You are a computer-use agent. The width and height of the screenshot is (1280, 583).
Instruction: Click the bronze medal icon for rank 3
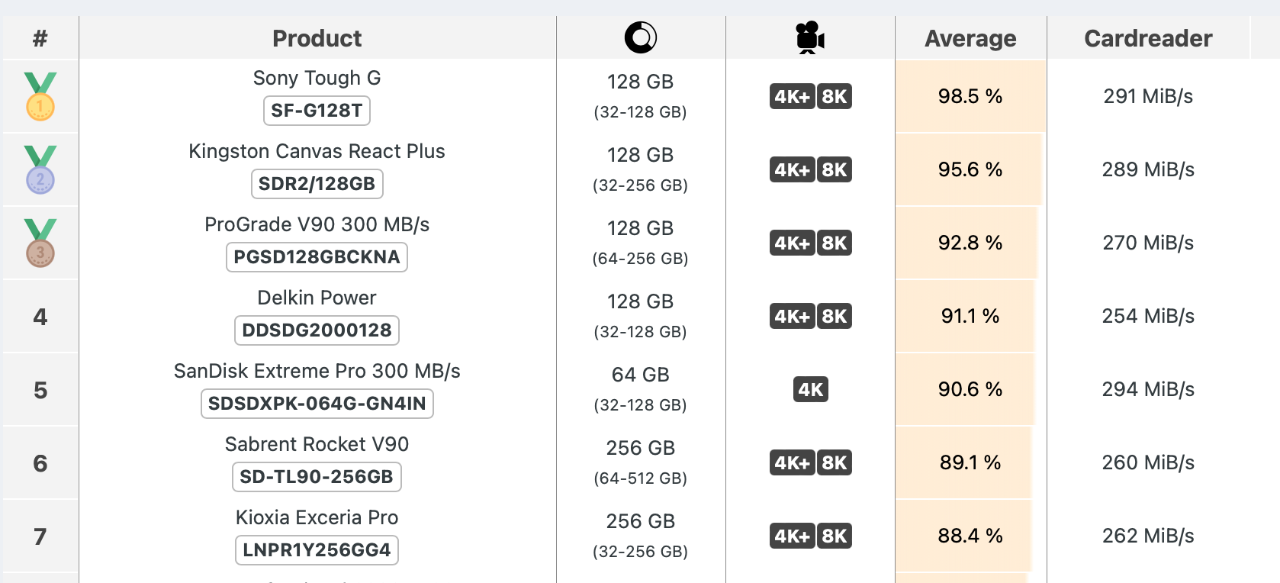click(40, 243)
